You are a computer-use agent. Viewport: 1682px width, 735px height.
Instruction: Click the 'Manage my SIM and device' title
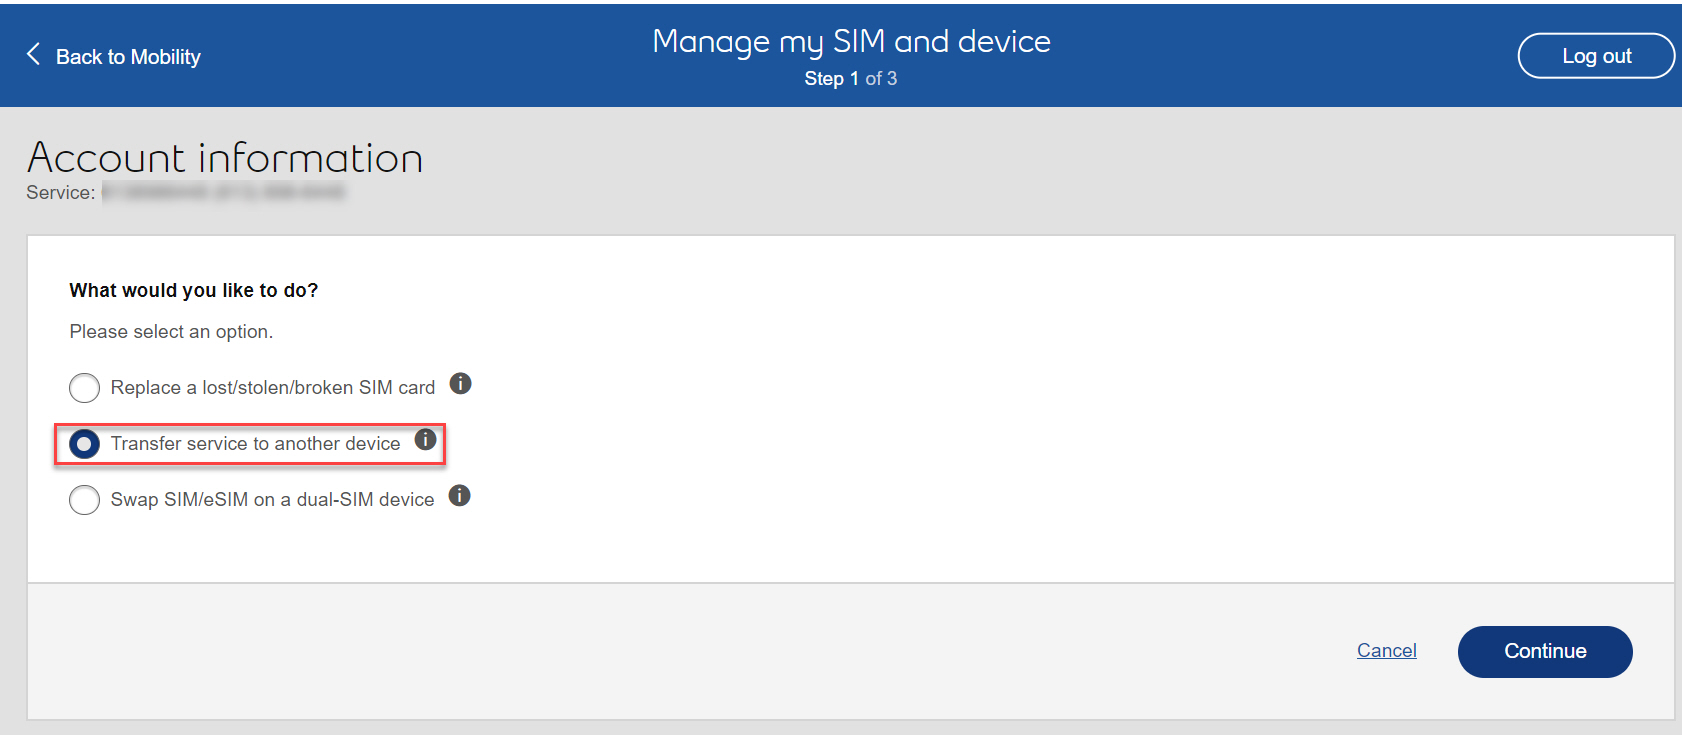pos(851,41)
